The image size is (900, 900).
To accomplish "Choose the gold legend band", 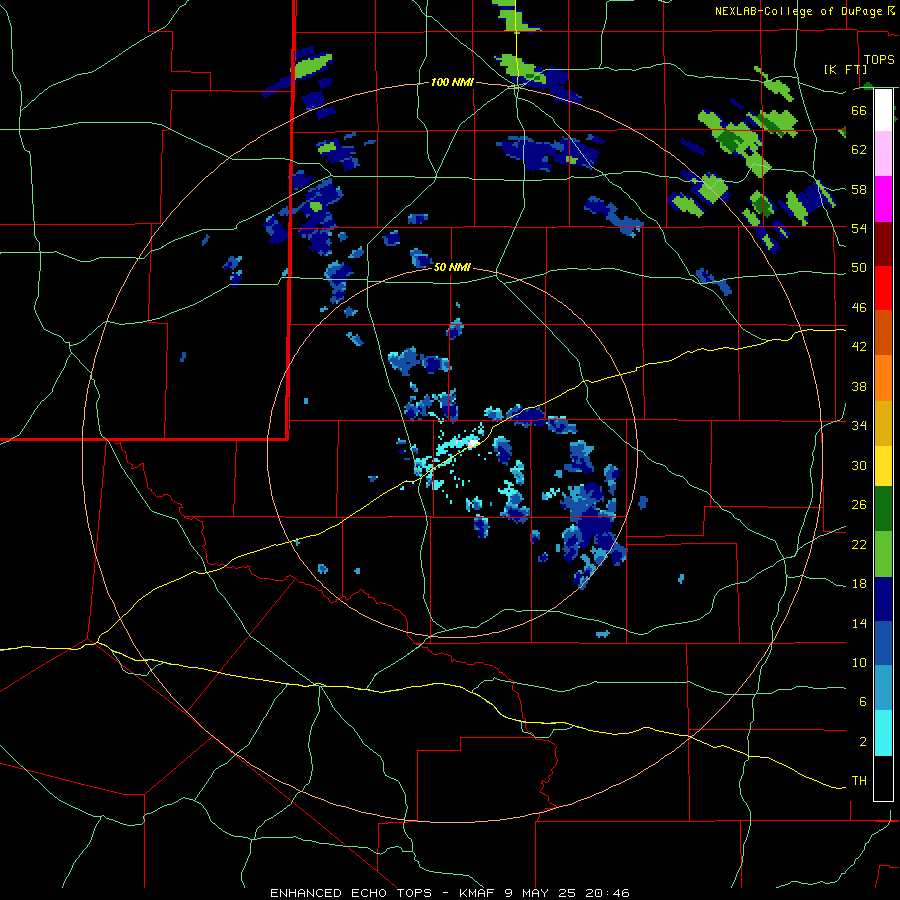I will point(883,423).
